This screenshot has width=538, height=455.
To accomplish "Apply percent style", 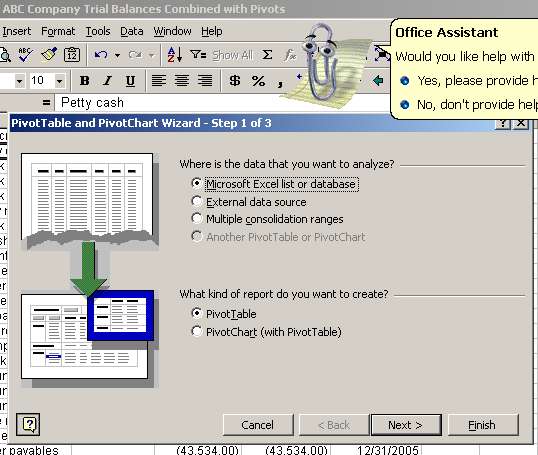I will point(258,81).
